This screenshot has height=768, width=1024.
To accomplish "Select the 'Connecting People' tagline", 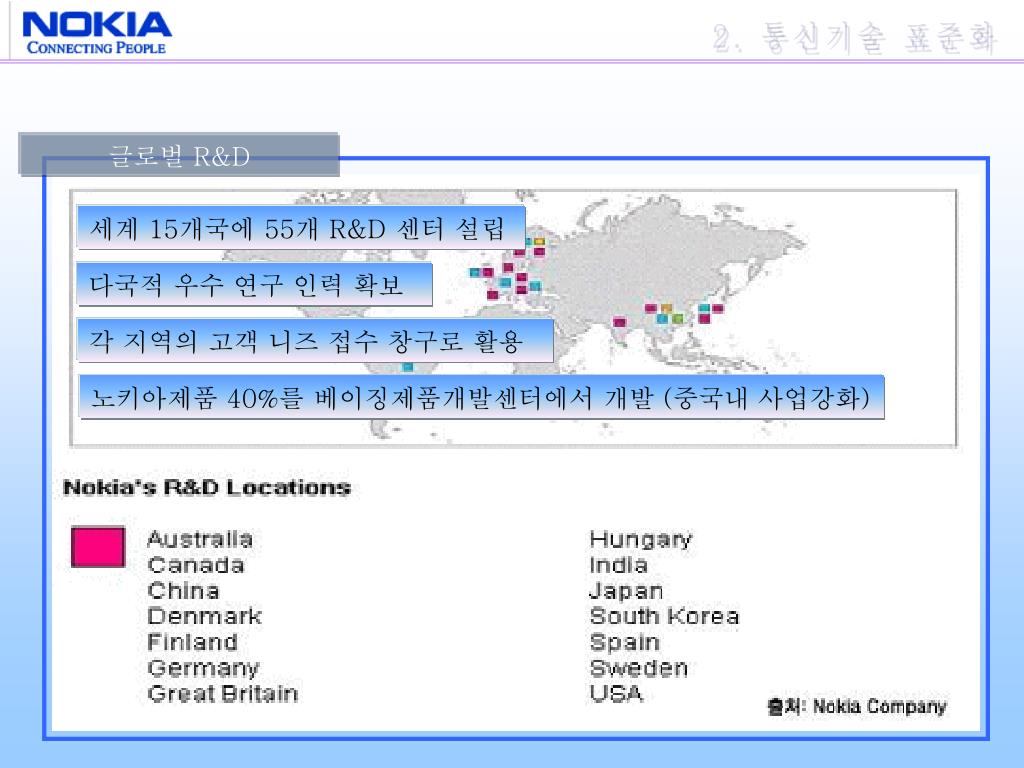I will [96, 48].
